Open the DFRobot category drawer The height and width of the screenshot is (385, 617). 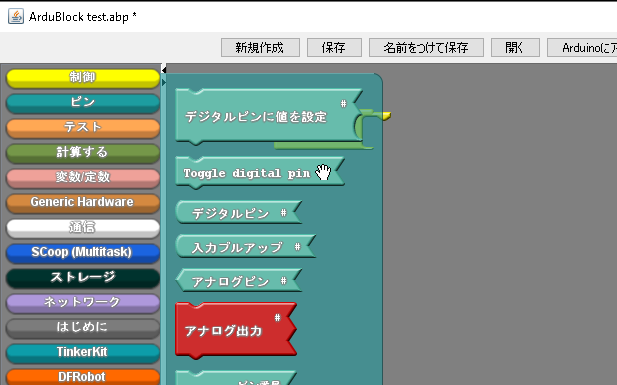pos(83,377)
